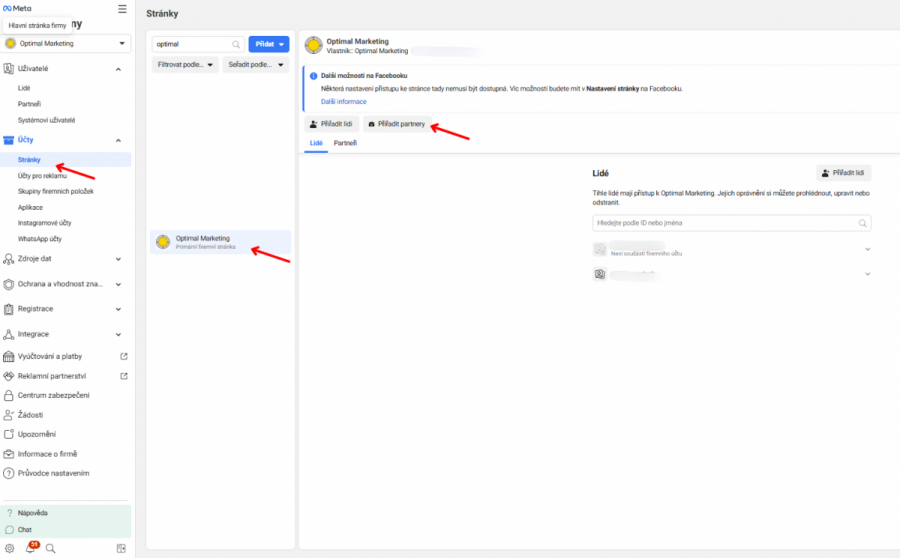Open the Optimal Marketing business account dropdown
Screen dimensions: 900x558
coord(66,44)
